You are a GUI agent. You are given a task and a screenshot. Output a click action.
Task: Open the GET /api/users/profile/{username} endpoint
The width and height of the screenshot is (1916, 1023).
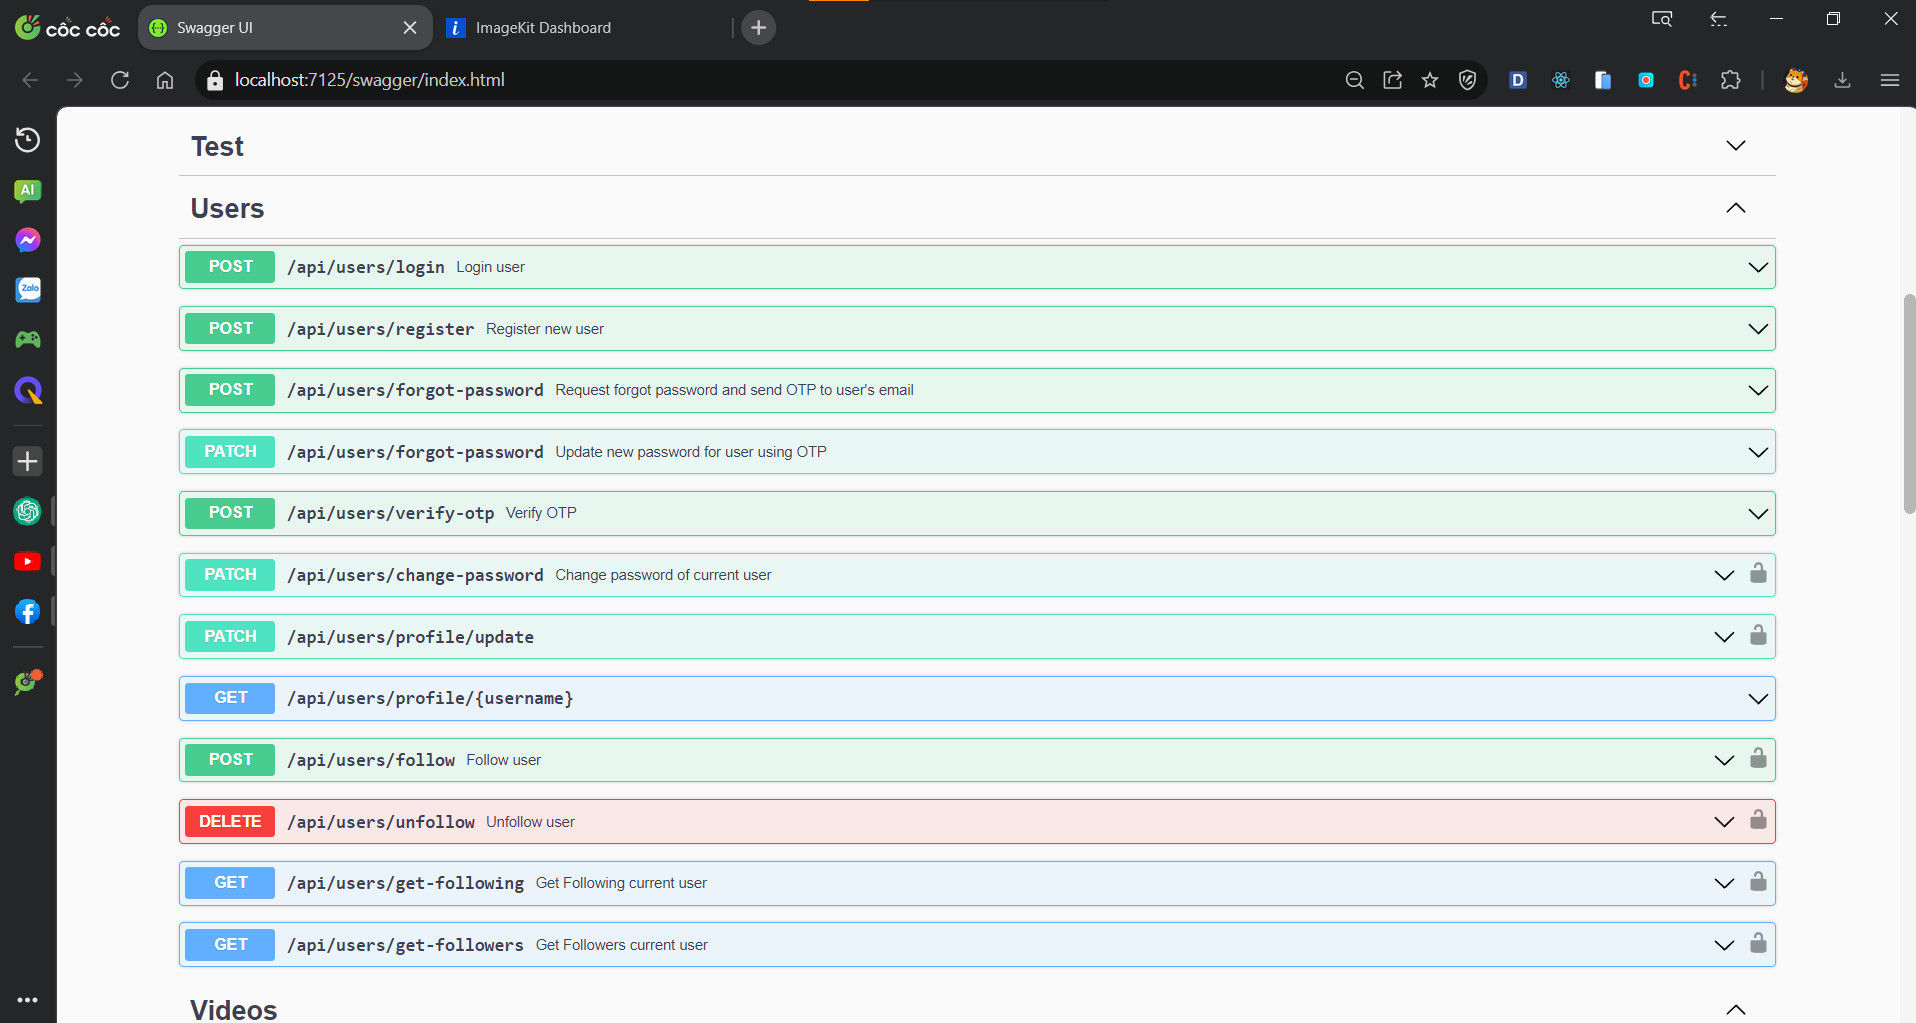(430, 698)
